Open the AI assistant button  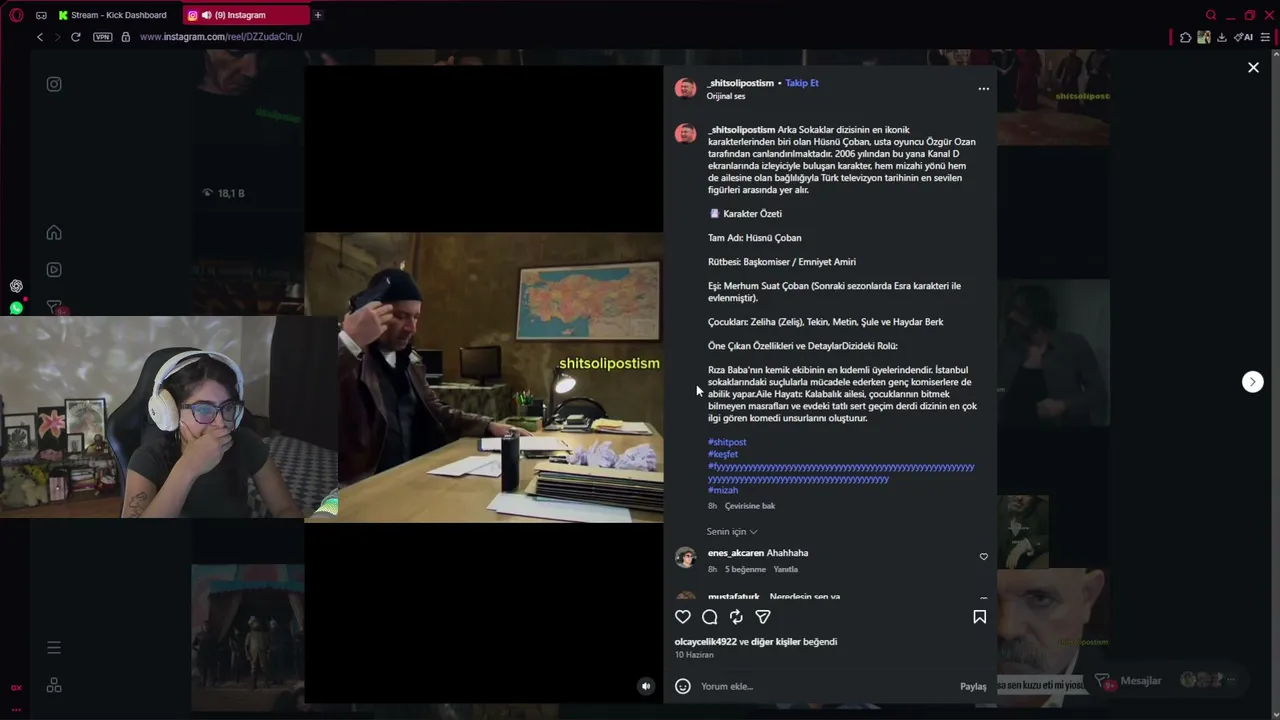coord(1244,37)
